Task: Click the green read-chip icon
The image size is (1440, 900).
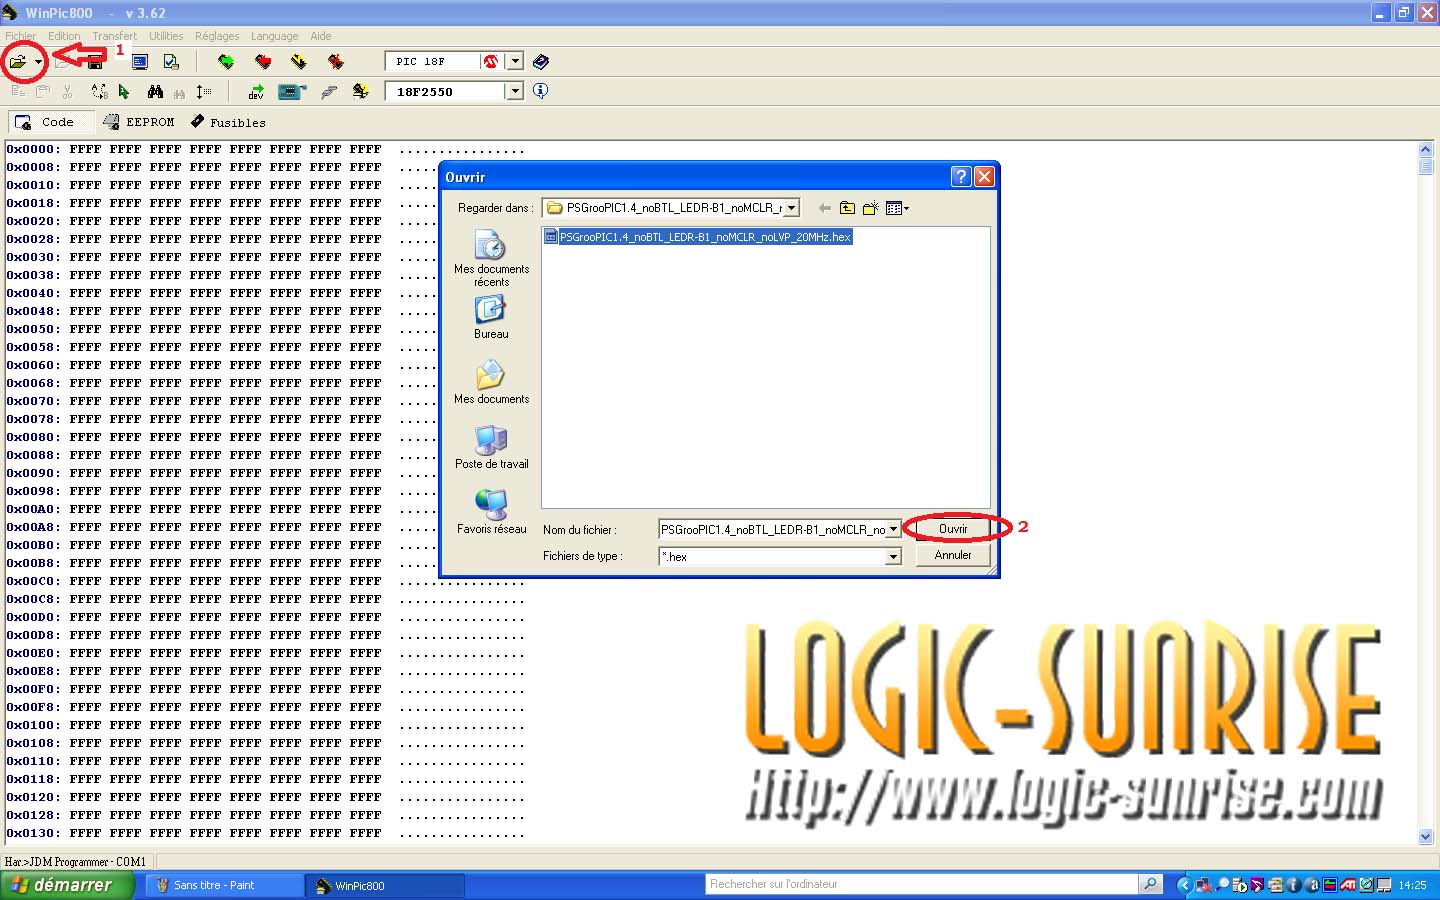Action: coord(226,62)
